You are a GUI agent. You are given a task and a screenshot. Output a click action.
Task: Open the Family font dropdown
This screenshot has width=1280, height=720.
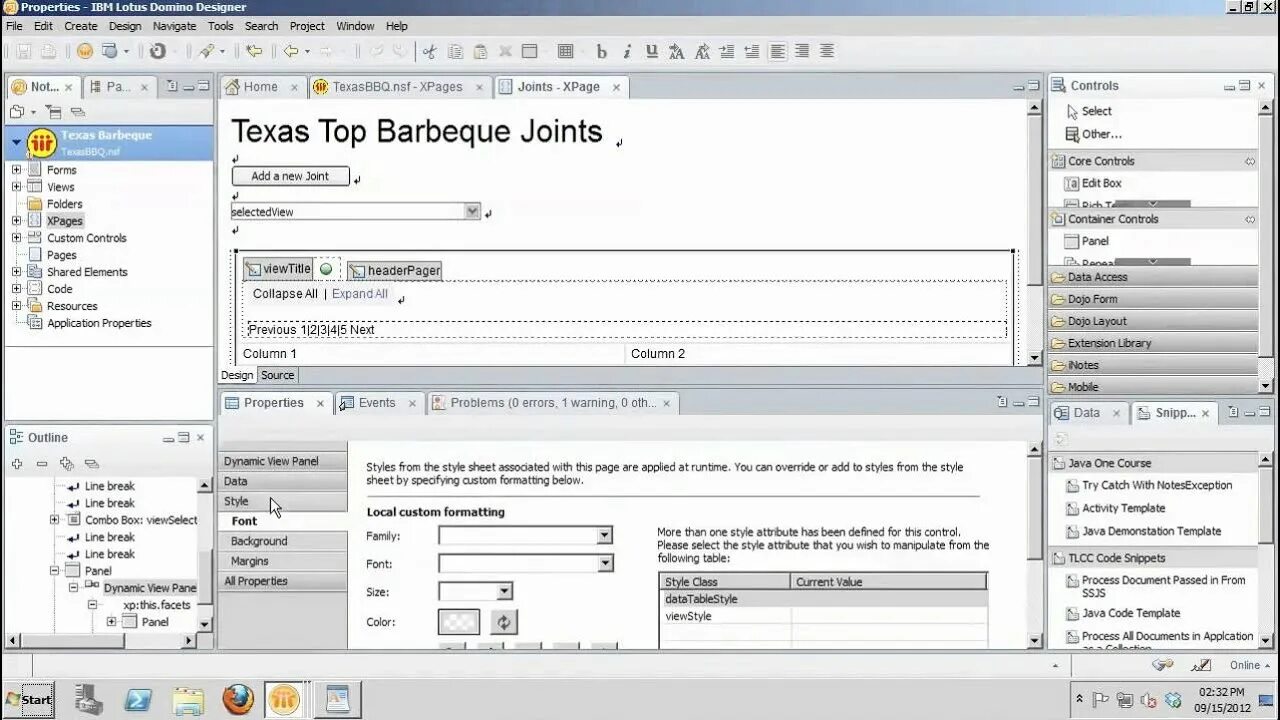click(x=604, y=535)
